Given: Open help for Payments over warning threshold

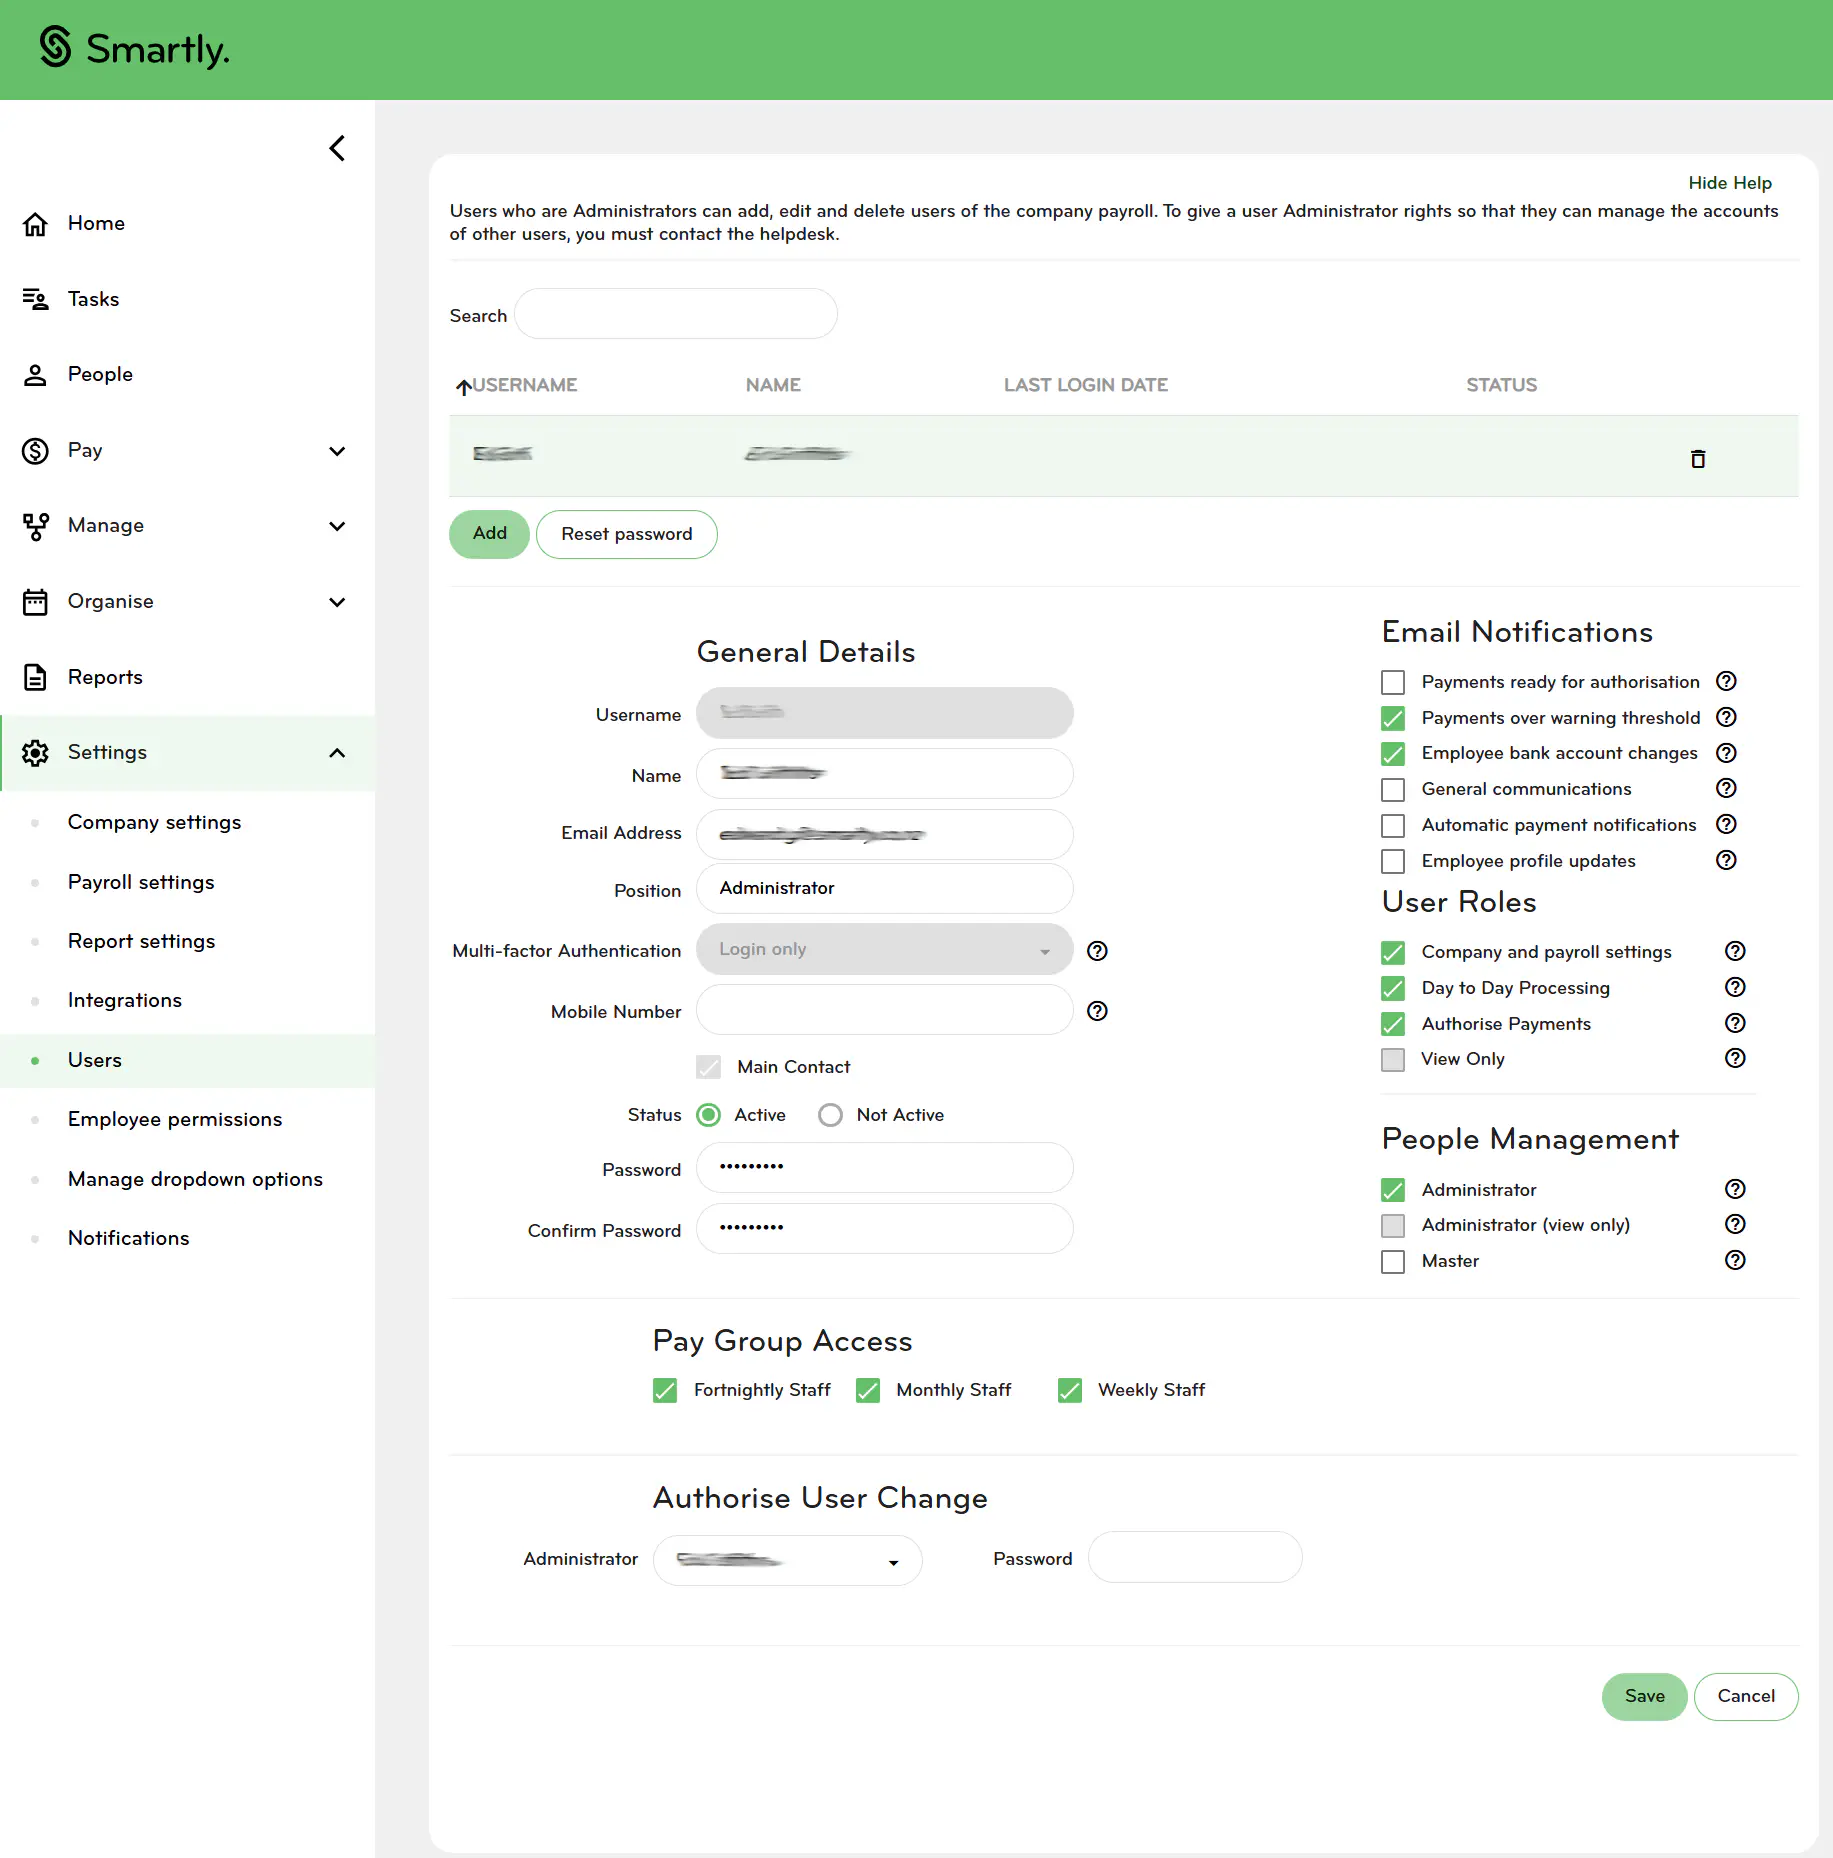Looking at the screenshot, I should 1726,717.
